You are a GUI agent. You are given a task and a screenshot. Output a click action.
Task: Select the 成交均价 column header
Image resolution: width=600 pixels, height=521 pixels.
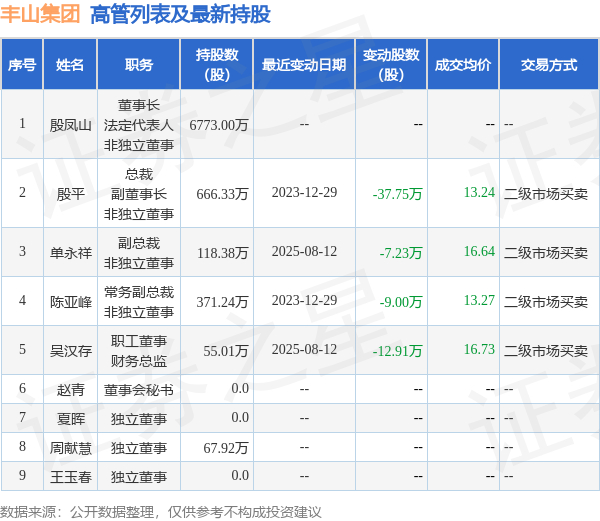[x=463, y=65]
